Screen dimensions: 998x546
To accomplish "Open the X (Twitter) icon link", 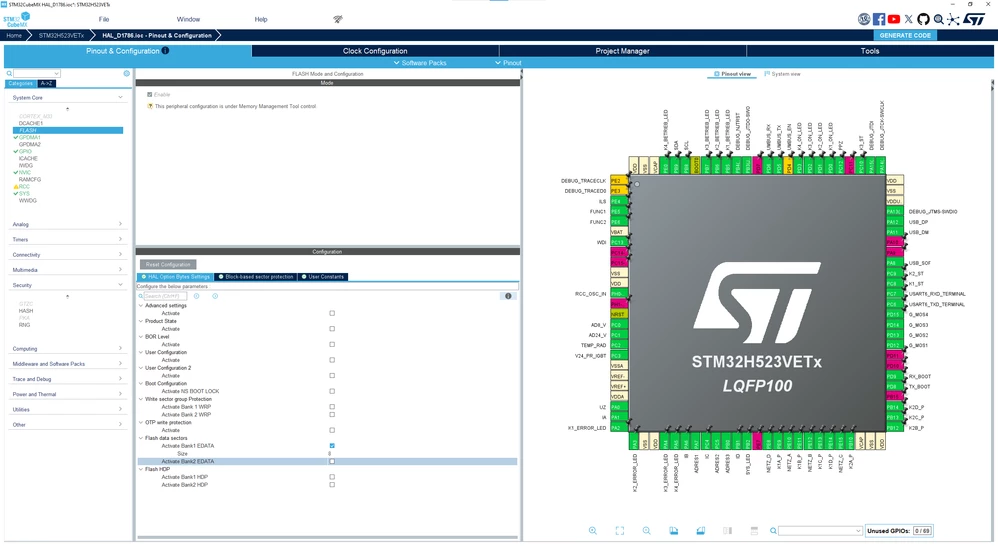I will [909, 19].
